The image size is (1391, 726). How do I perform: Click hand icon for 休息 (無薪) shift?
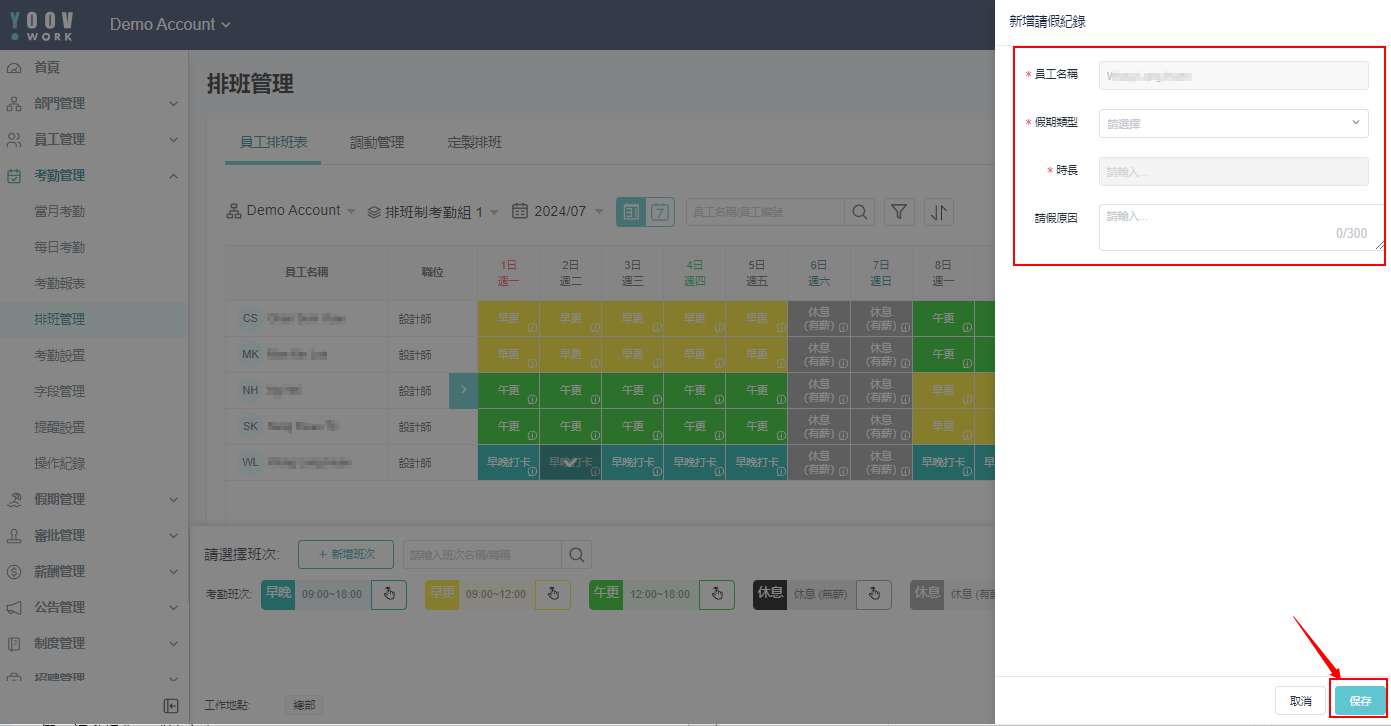coord(874,594)
